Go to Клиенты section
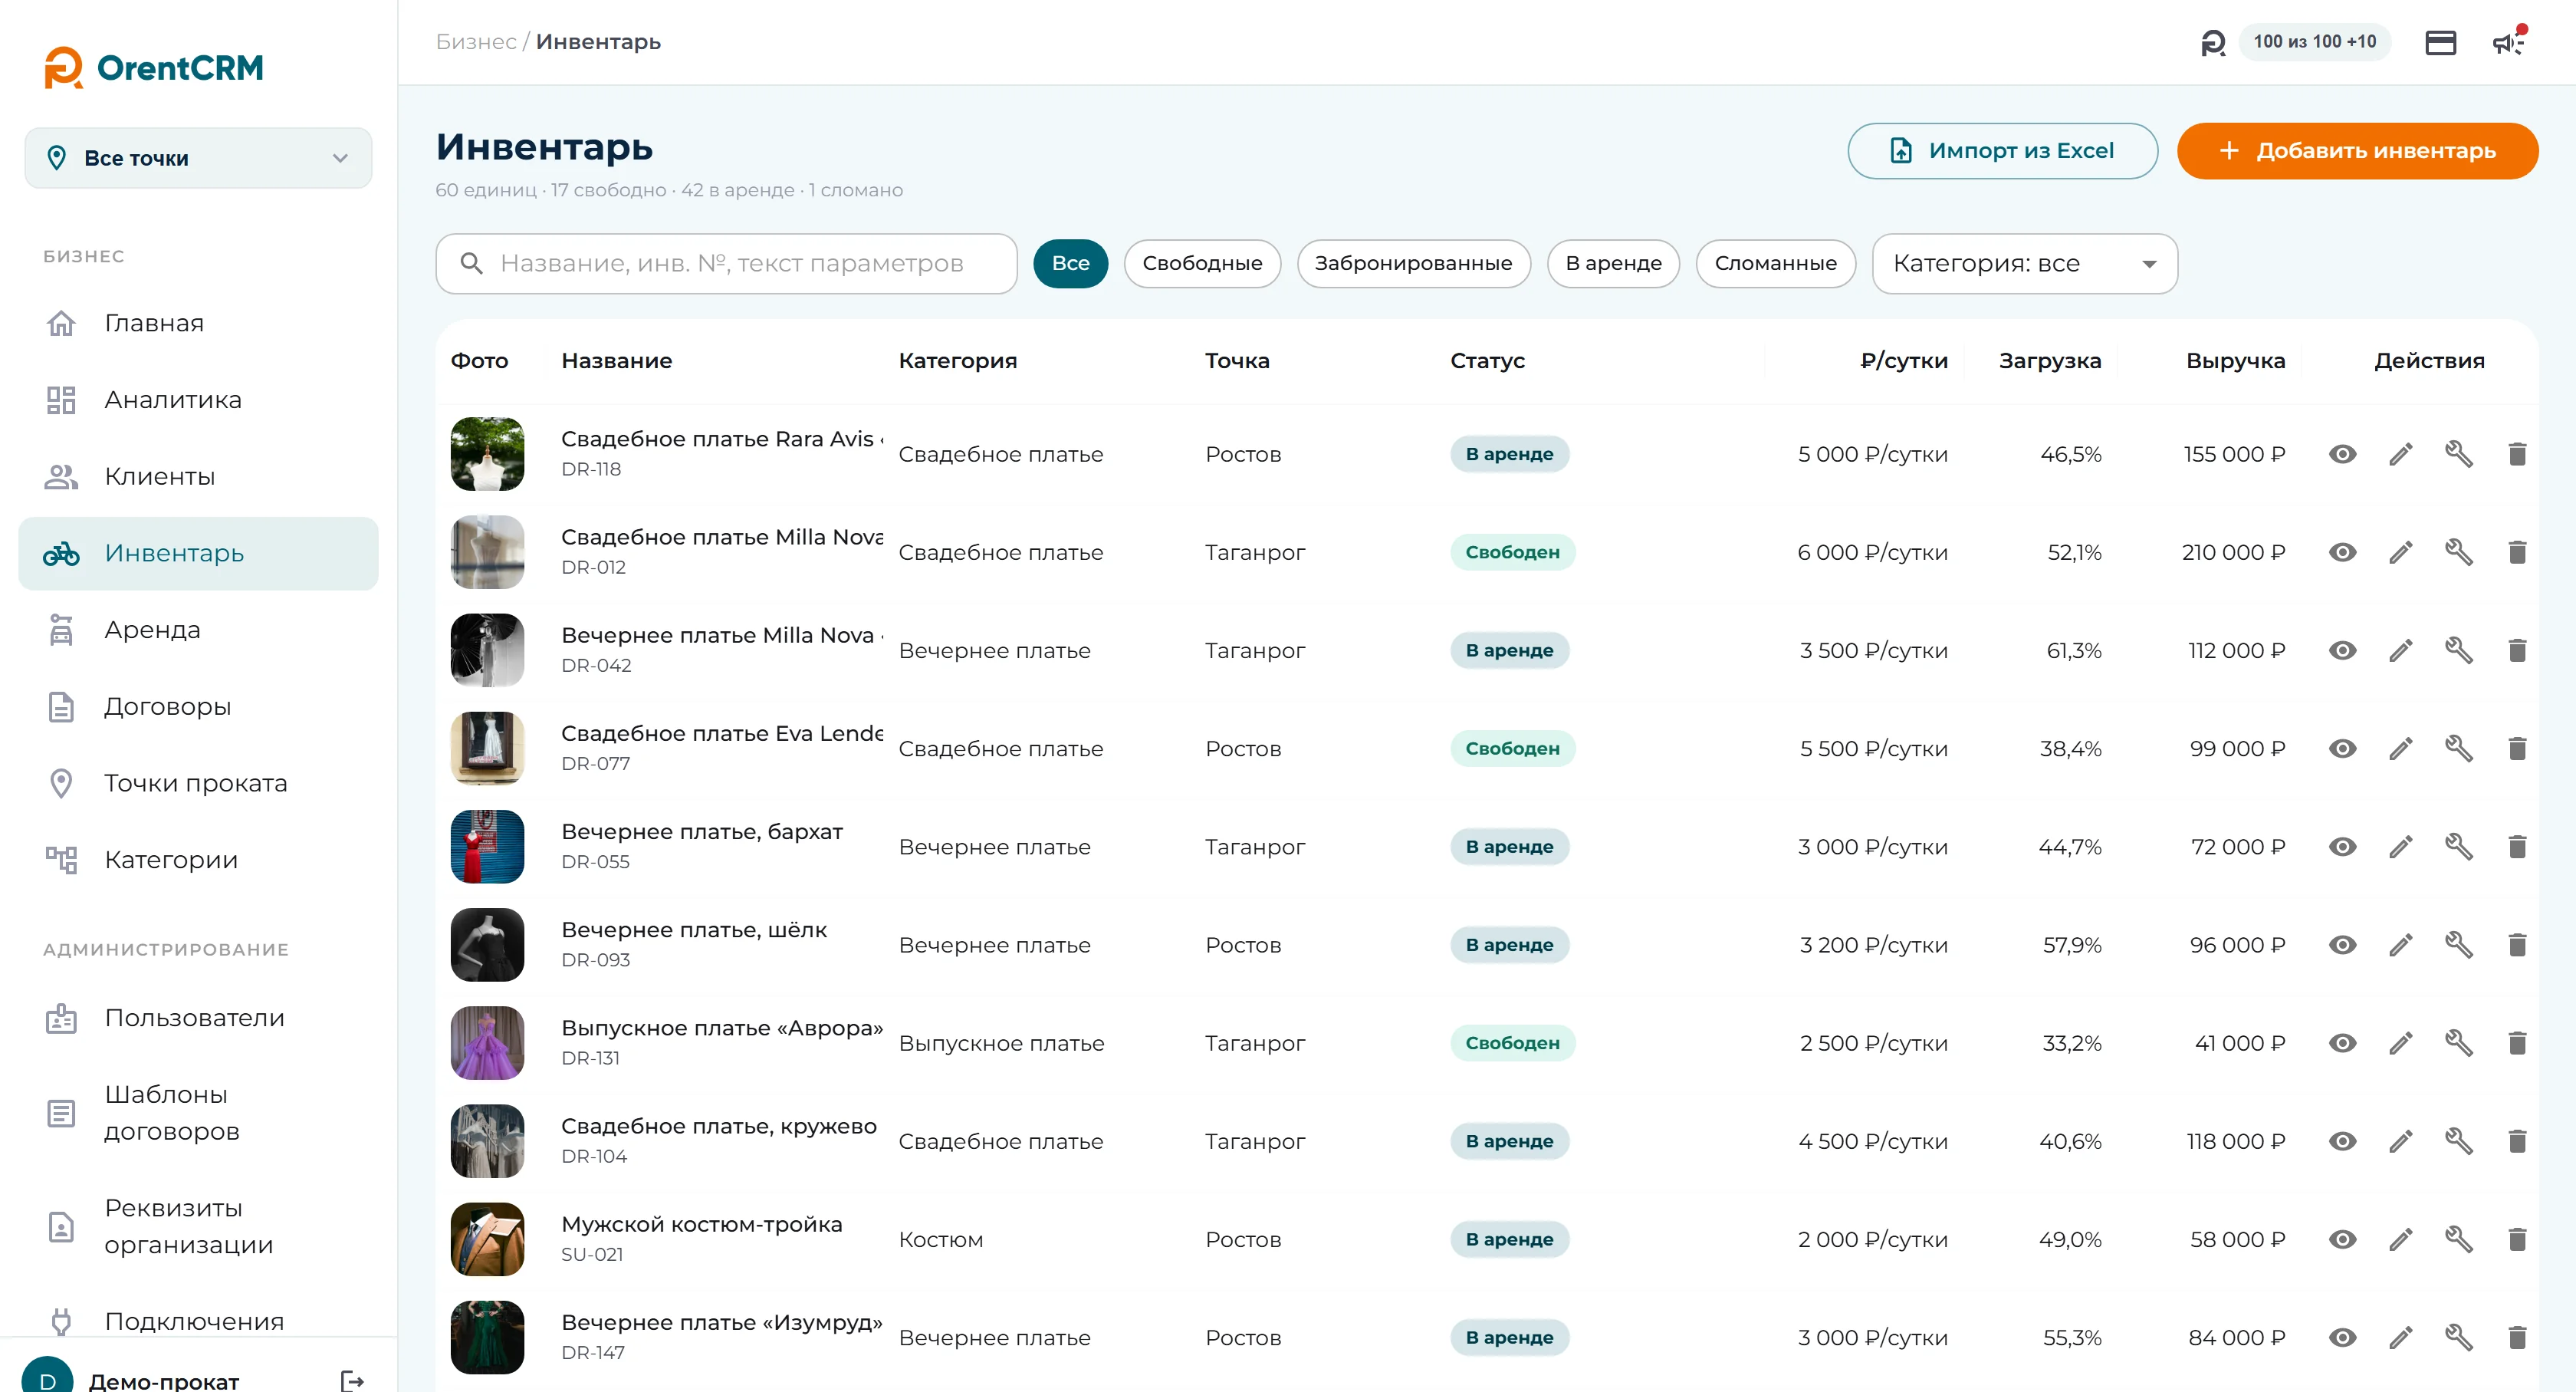Viewport: 2576px width, 1392px height. (x=198, y=477)
